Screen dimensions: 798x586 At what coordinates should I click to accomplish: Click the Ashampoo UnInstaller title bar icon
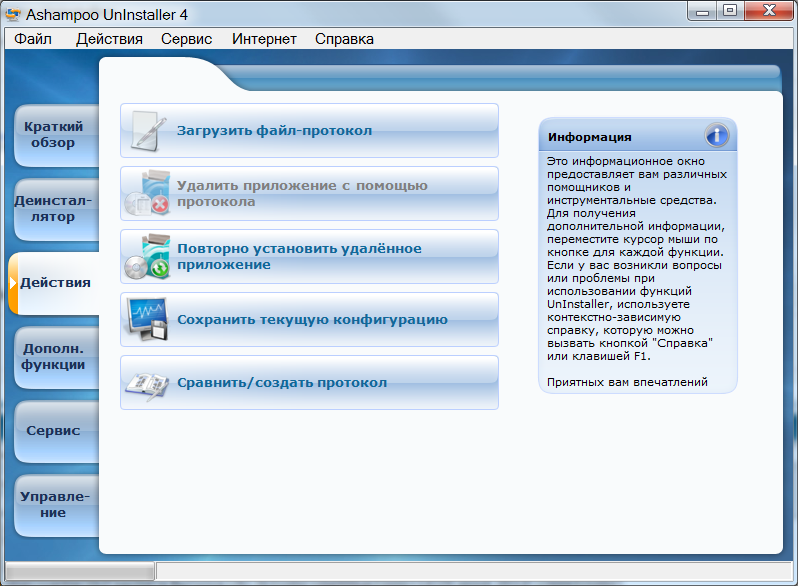point(15,13)
